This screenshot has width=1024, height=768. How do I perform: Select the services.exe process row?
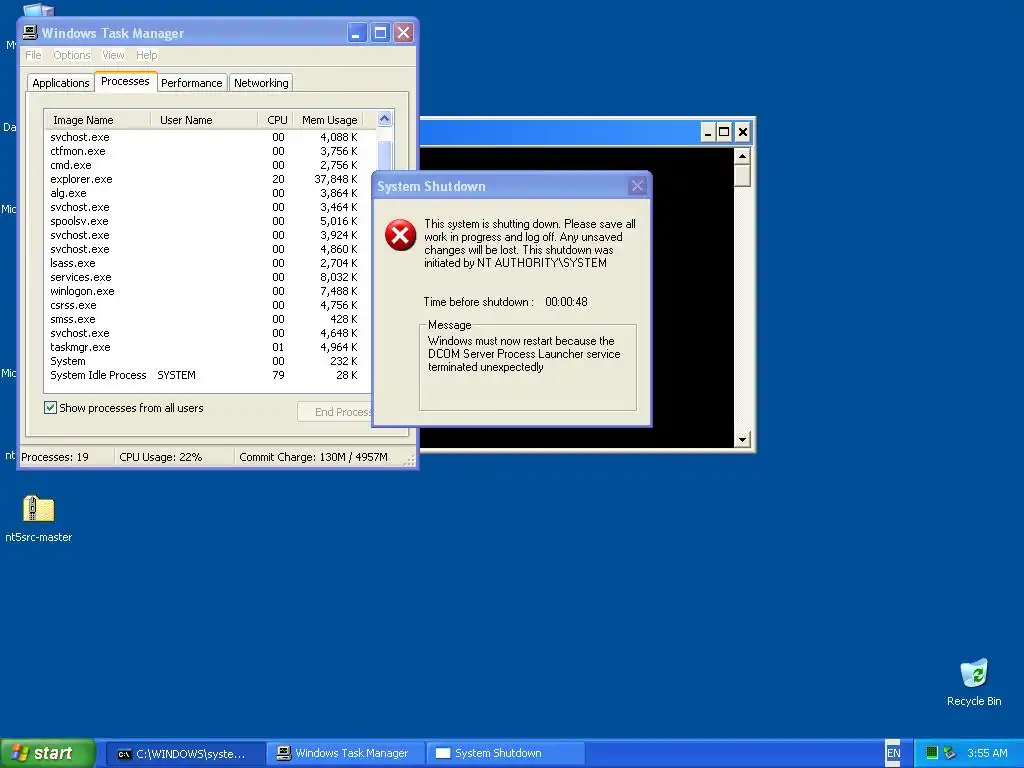coord(210,277)
